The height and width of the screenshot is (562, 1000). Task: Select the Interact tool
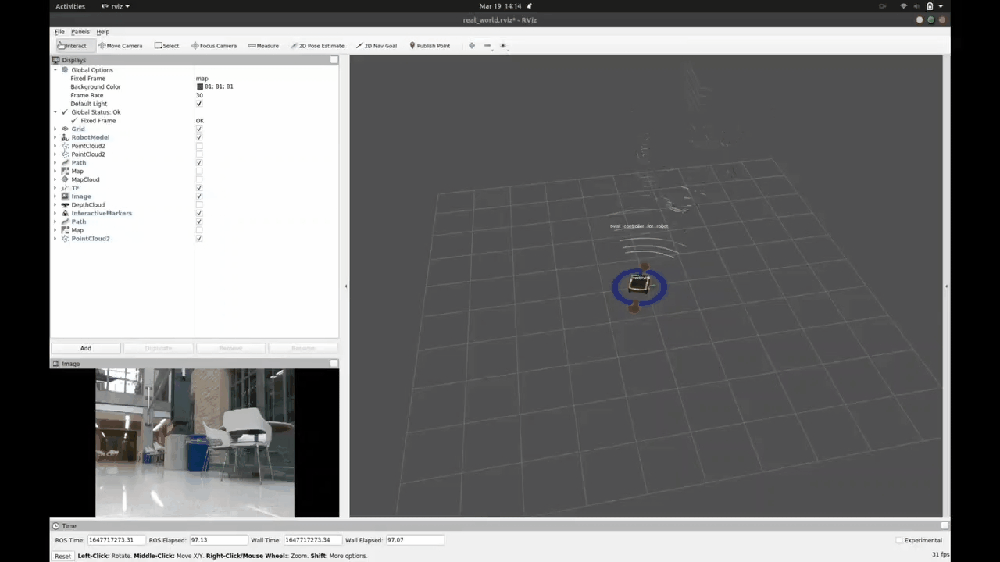click(72, 45)
